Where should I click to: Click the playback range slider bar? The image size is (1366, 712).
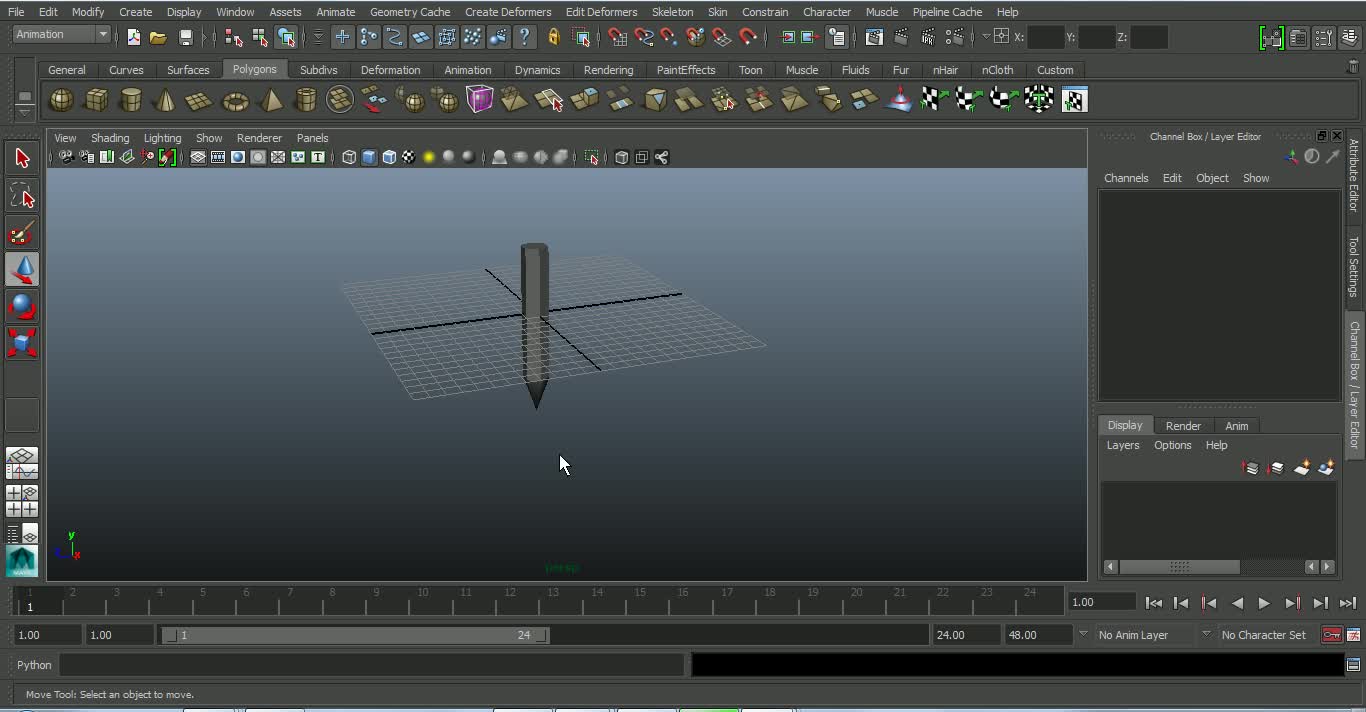(355, 635)
